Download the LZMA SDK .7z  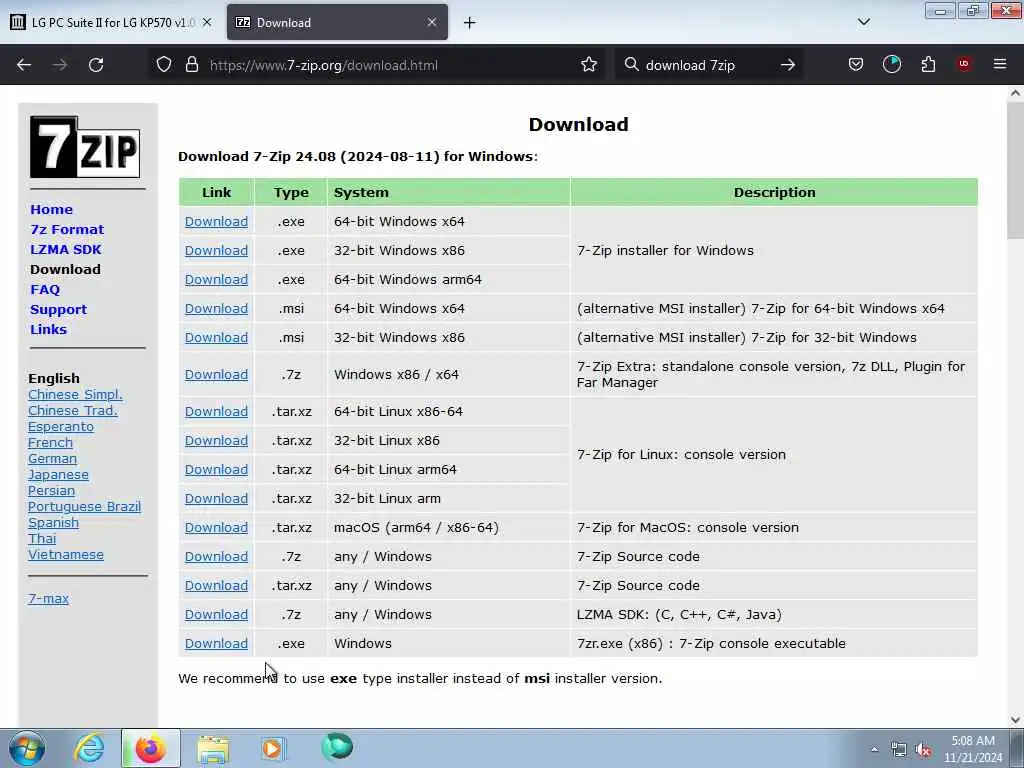pos(216,615)
